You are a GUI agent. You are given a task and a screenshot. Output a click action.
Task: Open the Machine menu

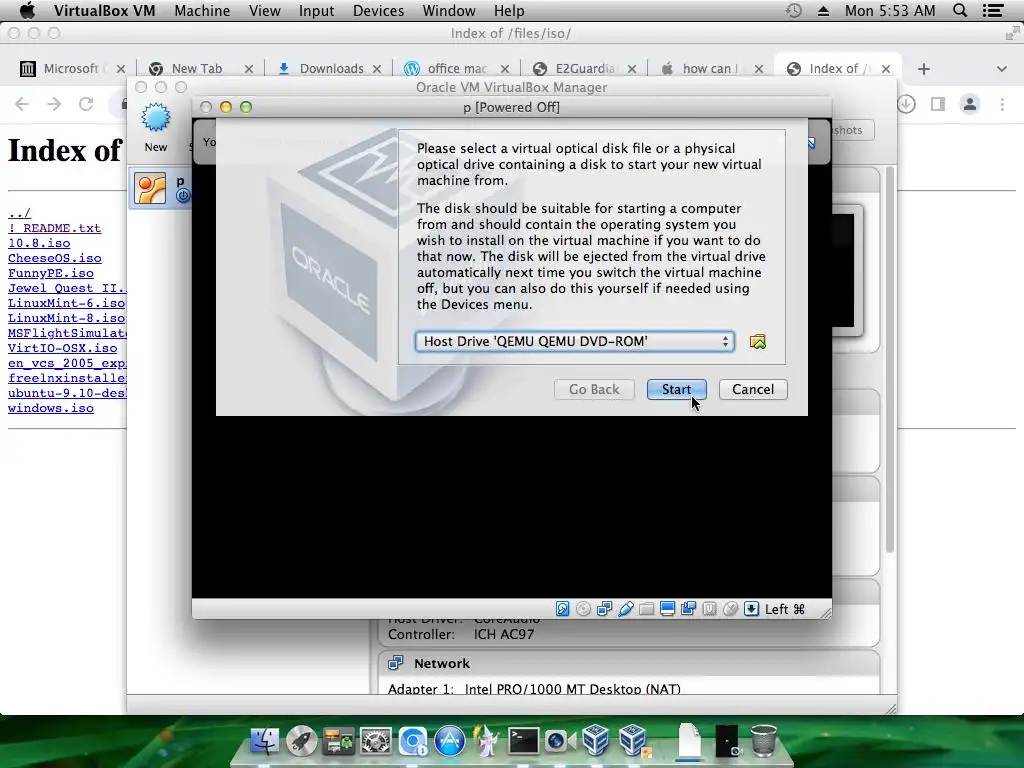(x=202, y=10)
